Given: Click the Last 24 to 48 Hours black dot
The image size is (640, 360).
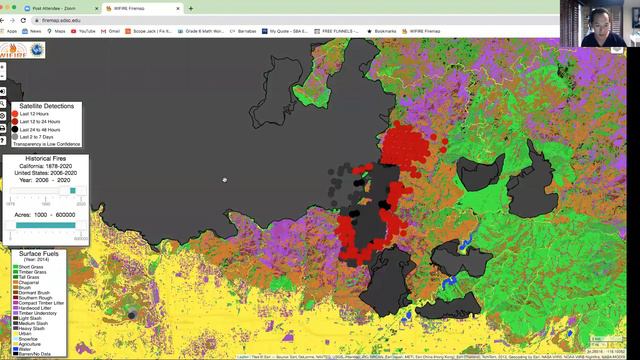Looking at the screenshot, I should 15,129.
